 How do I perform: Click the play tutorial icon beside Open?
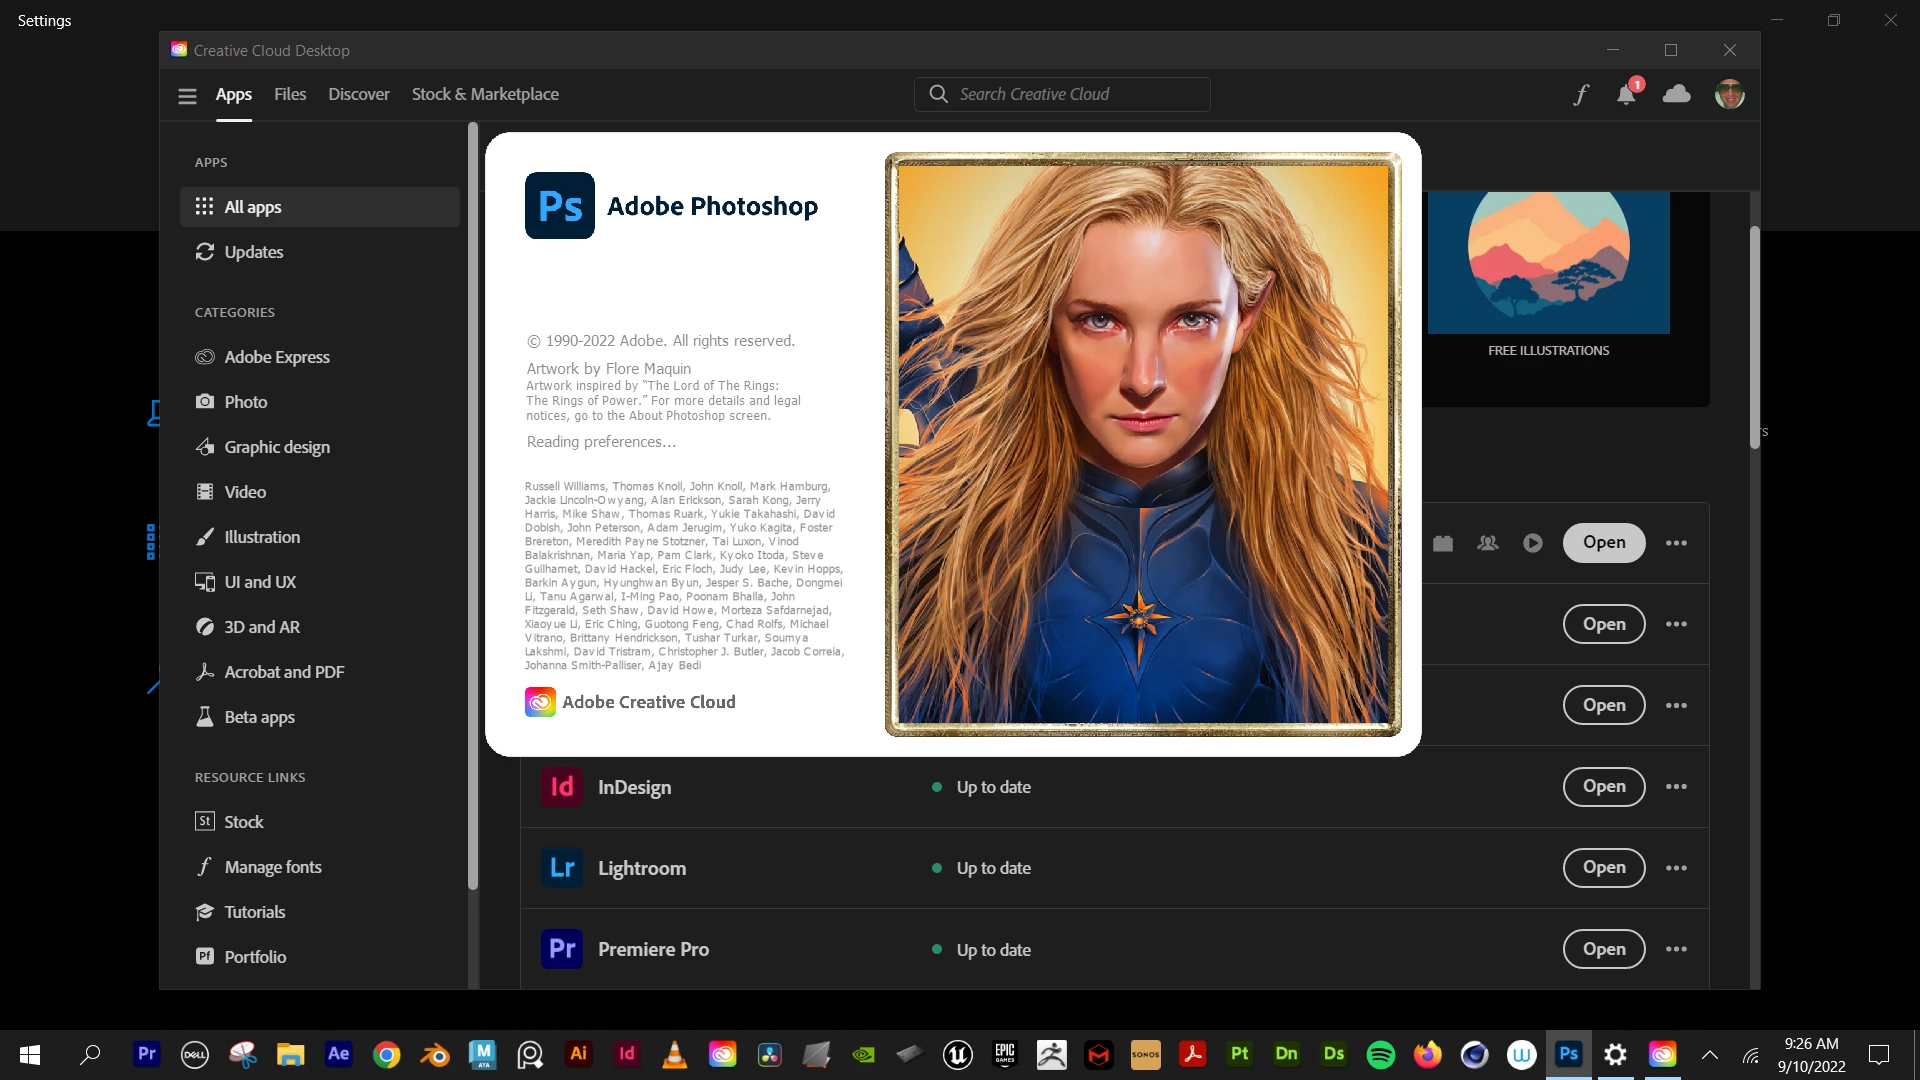(1533, 543)
